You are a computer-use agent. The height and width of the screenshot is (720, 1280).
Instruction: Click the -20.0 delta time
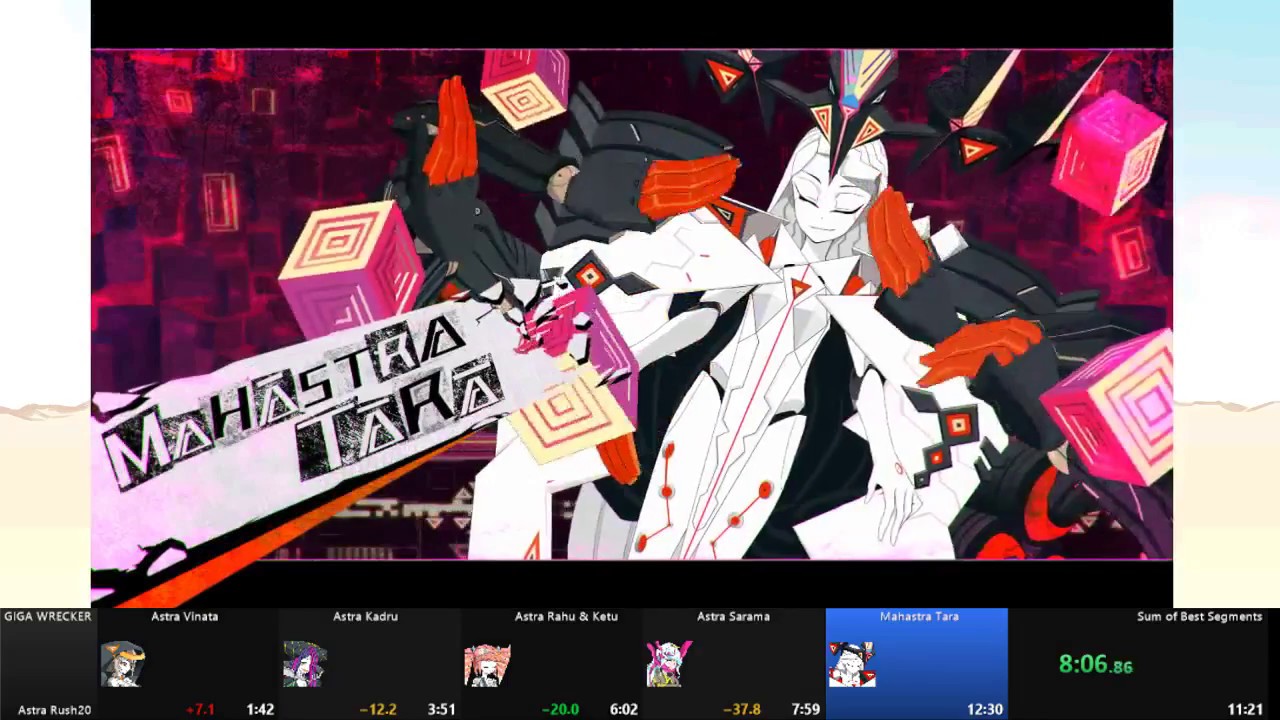point(560,710)
